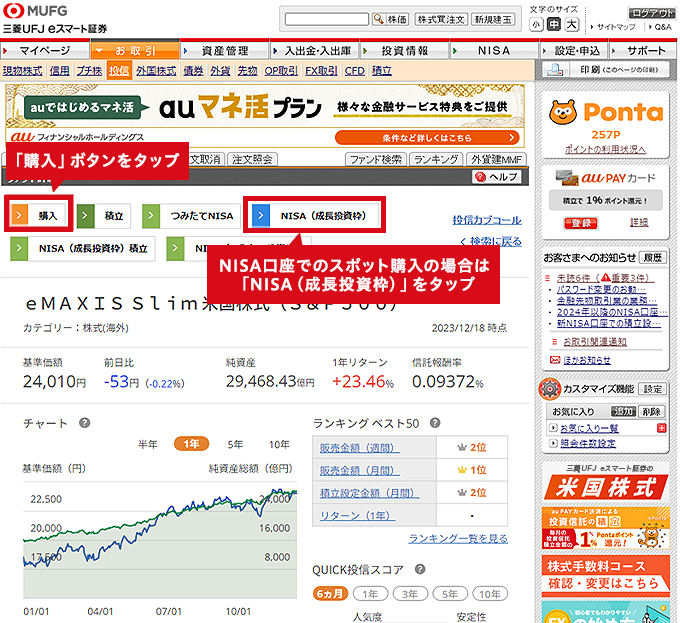Open the 投資情報 menu
Screen dimensions: 680x623
pos(404,51)
